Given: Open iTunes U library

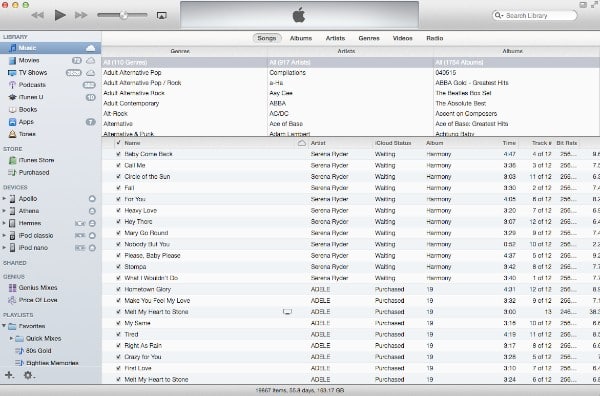Looking at the screenshot, I should [31, 97].
